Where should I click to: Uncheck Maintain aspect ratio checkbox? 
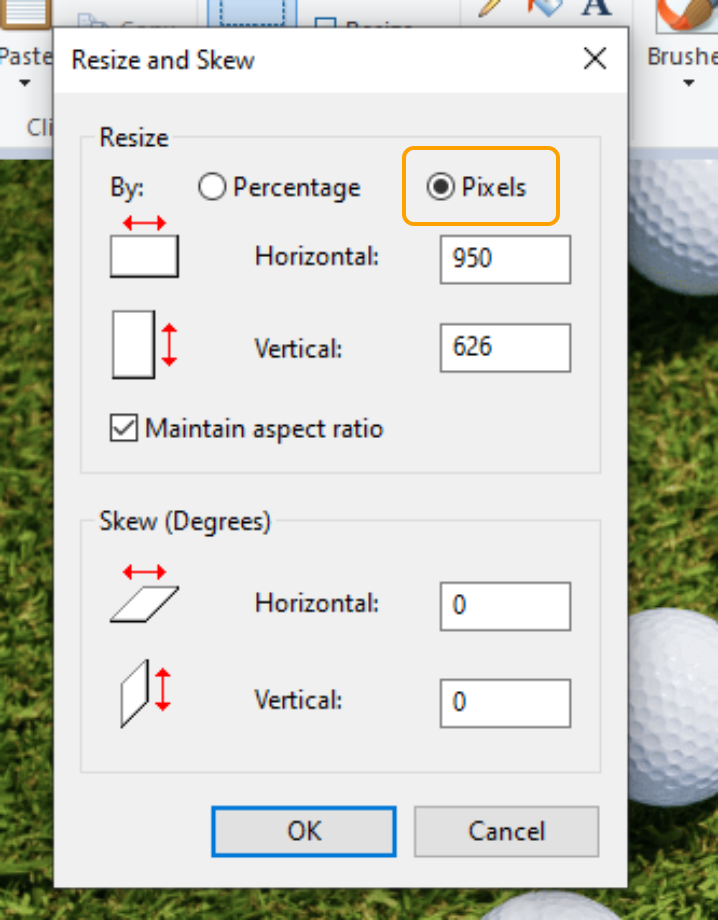[124, 429]
